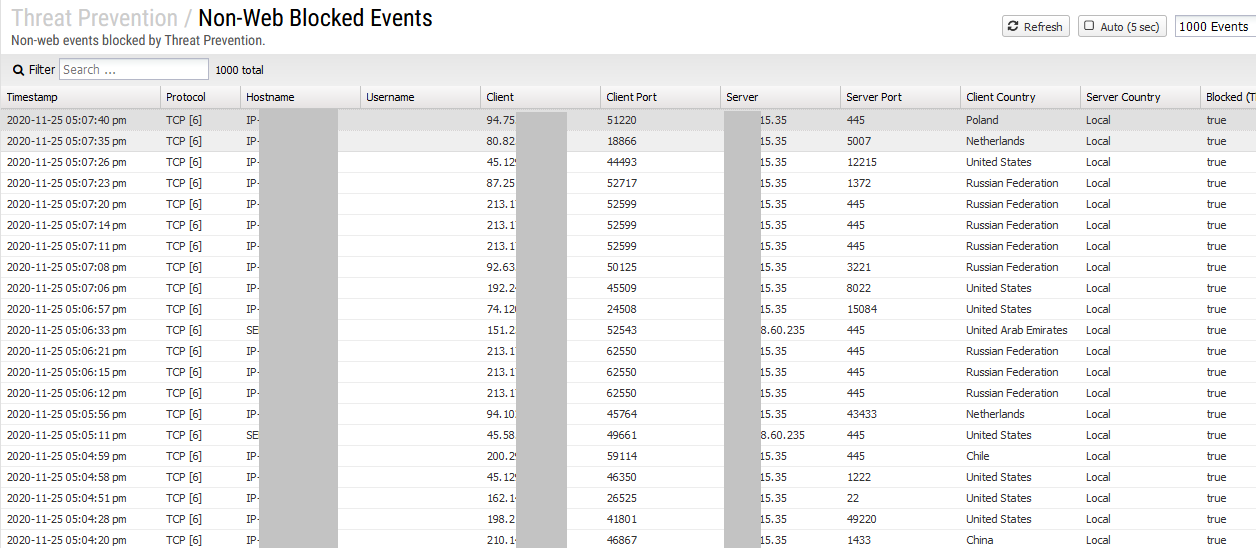Viewport: 1256px width, 548px height.
Task: Select the United Arab Emirates event row
Action: [1016, 330]
